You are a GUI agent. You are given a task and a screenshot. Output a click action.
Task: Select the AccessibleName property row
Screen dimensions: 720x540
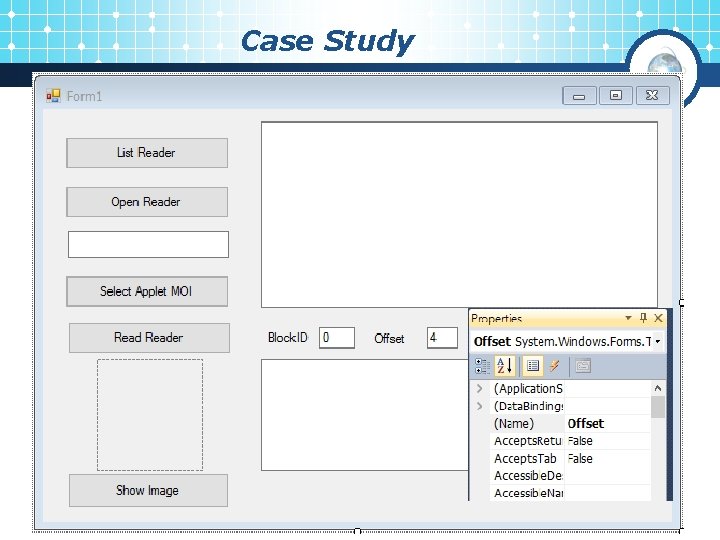pos(570,493)
